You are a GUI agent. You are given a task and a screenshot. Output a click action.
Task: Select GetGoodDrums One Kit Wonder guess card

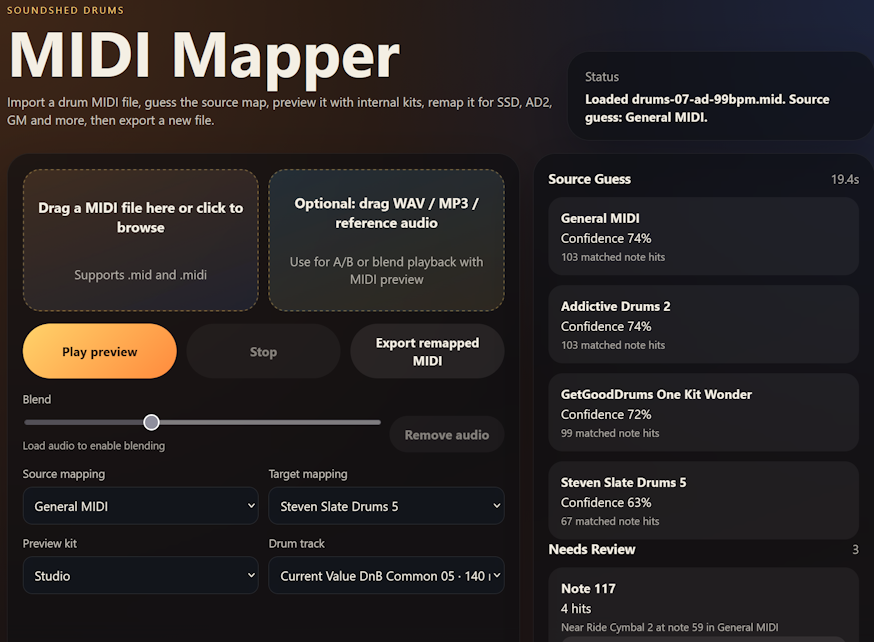[x=703, y=412]
